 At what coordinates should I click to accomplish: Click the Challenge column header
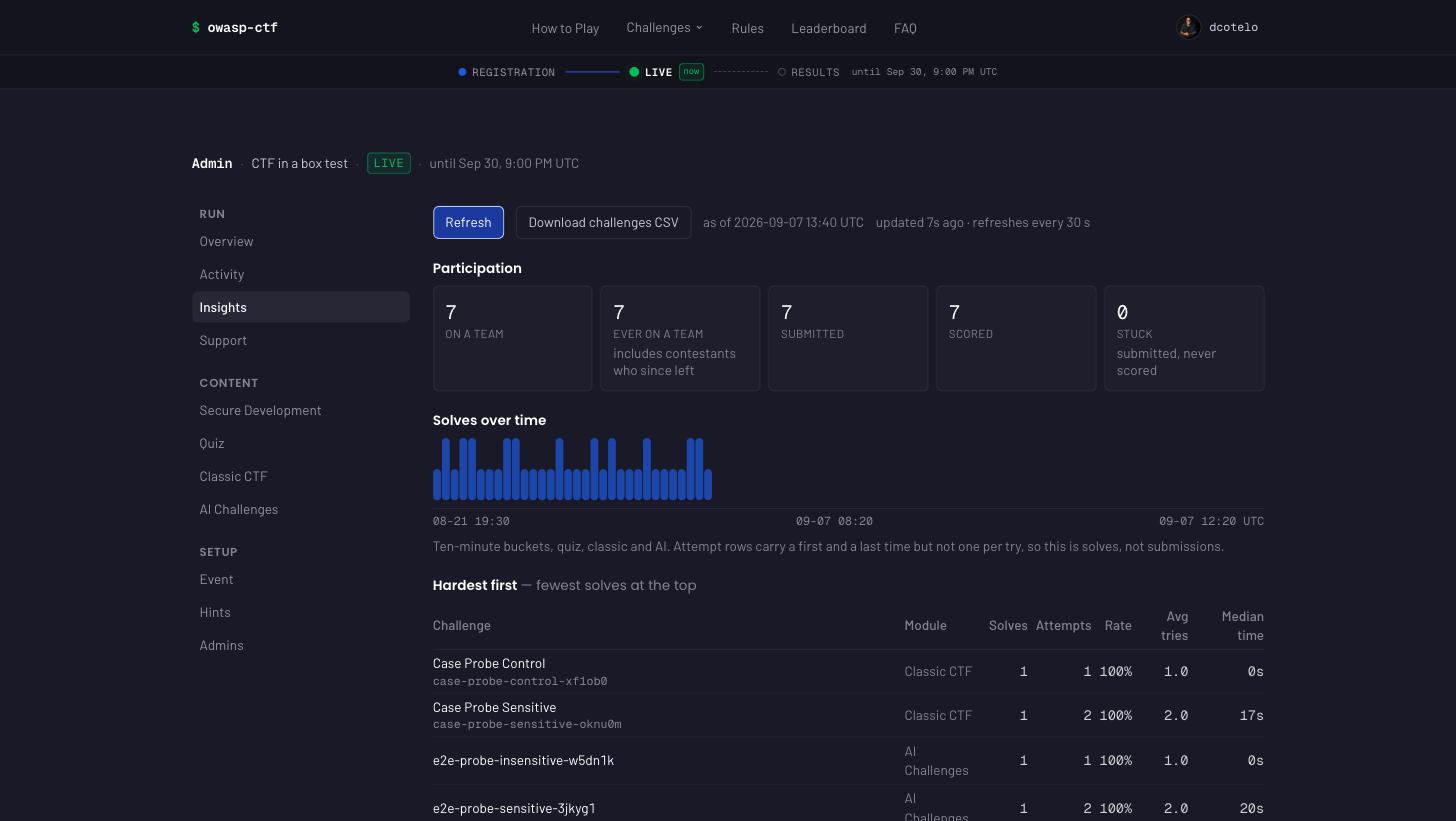coord(461,625)
